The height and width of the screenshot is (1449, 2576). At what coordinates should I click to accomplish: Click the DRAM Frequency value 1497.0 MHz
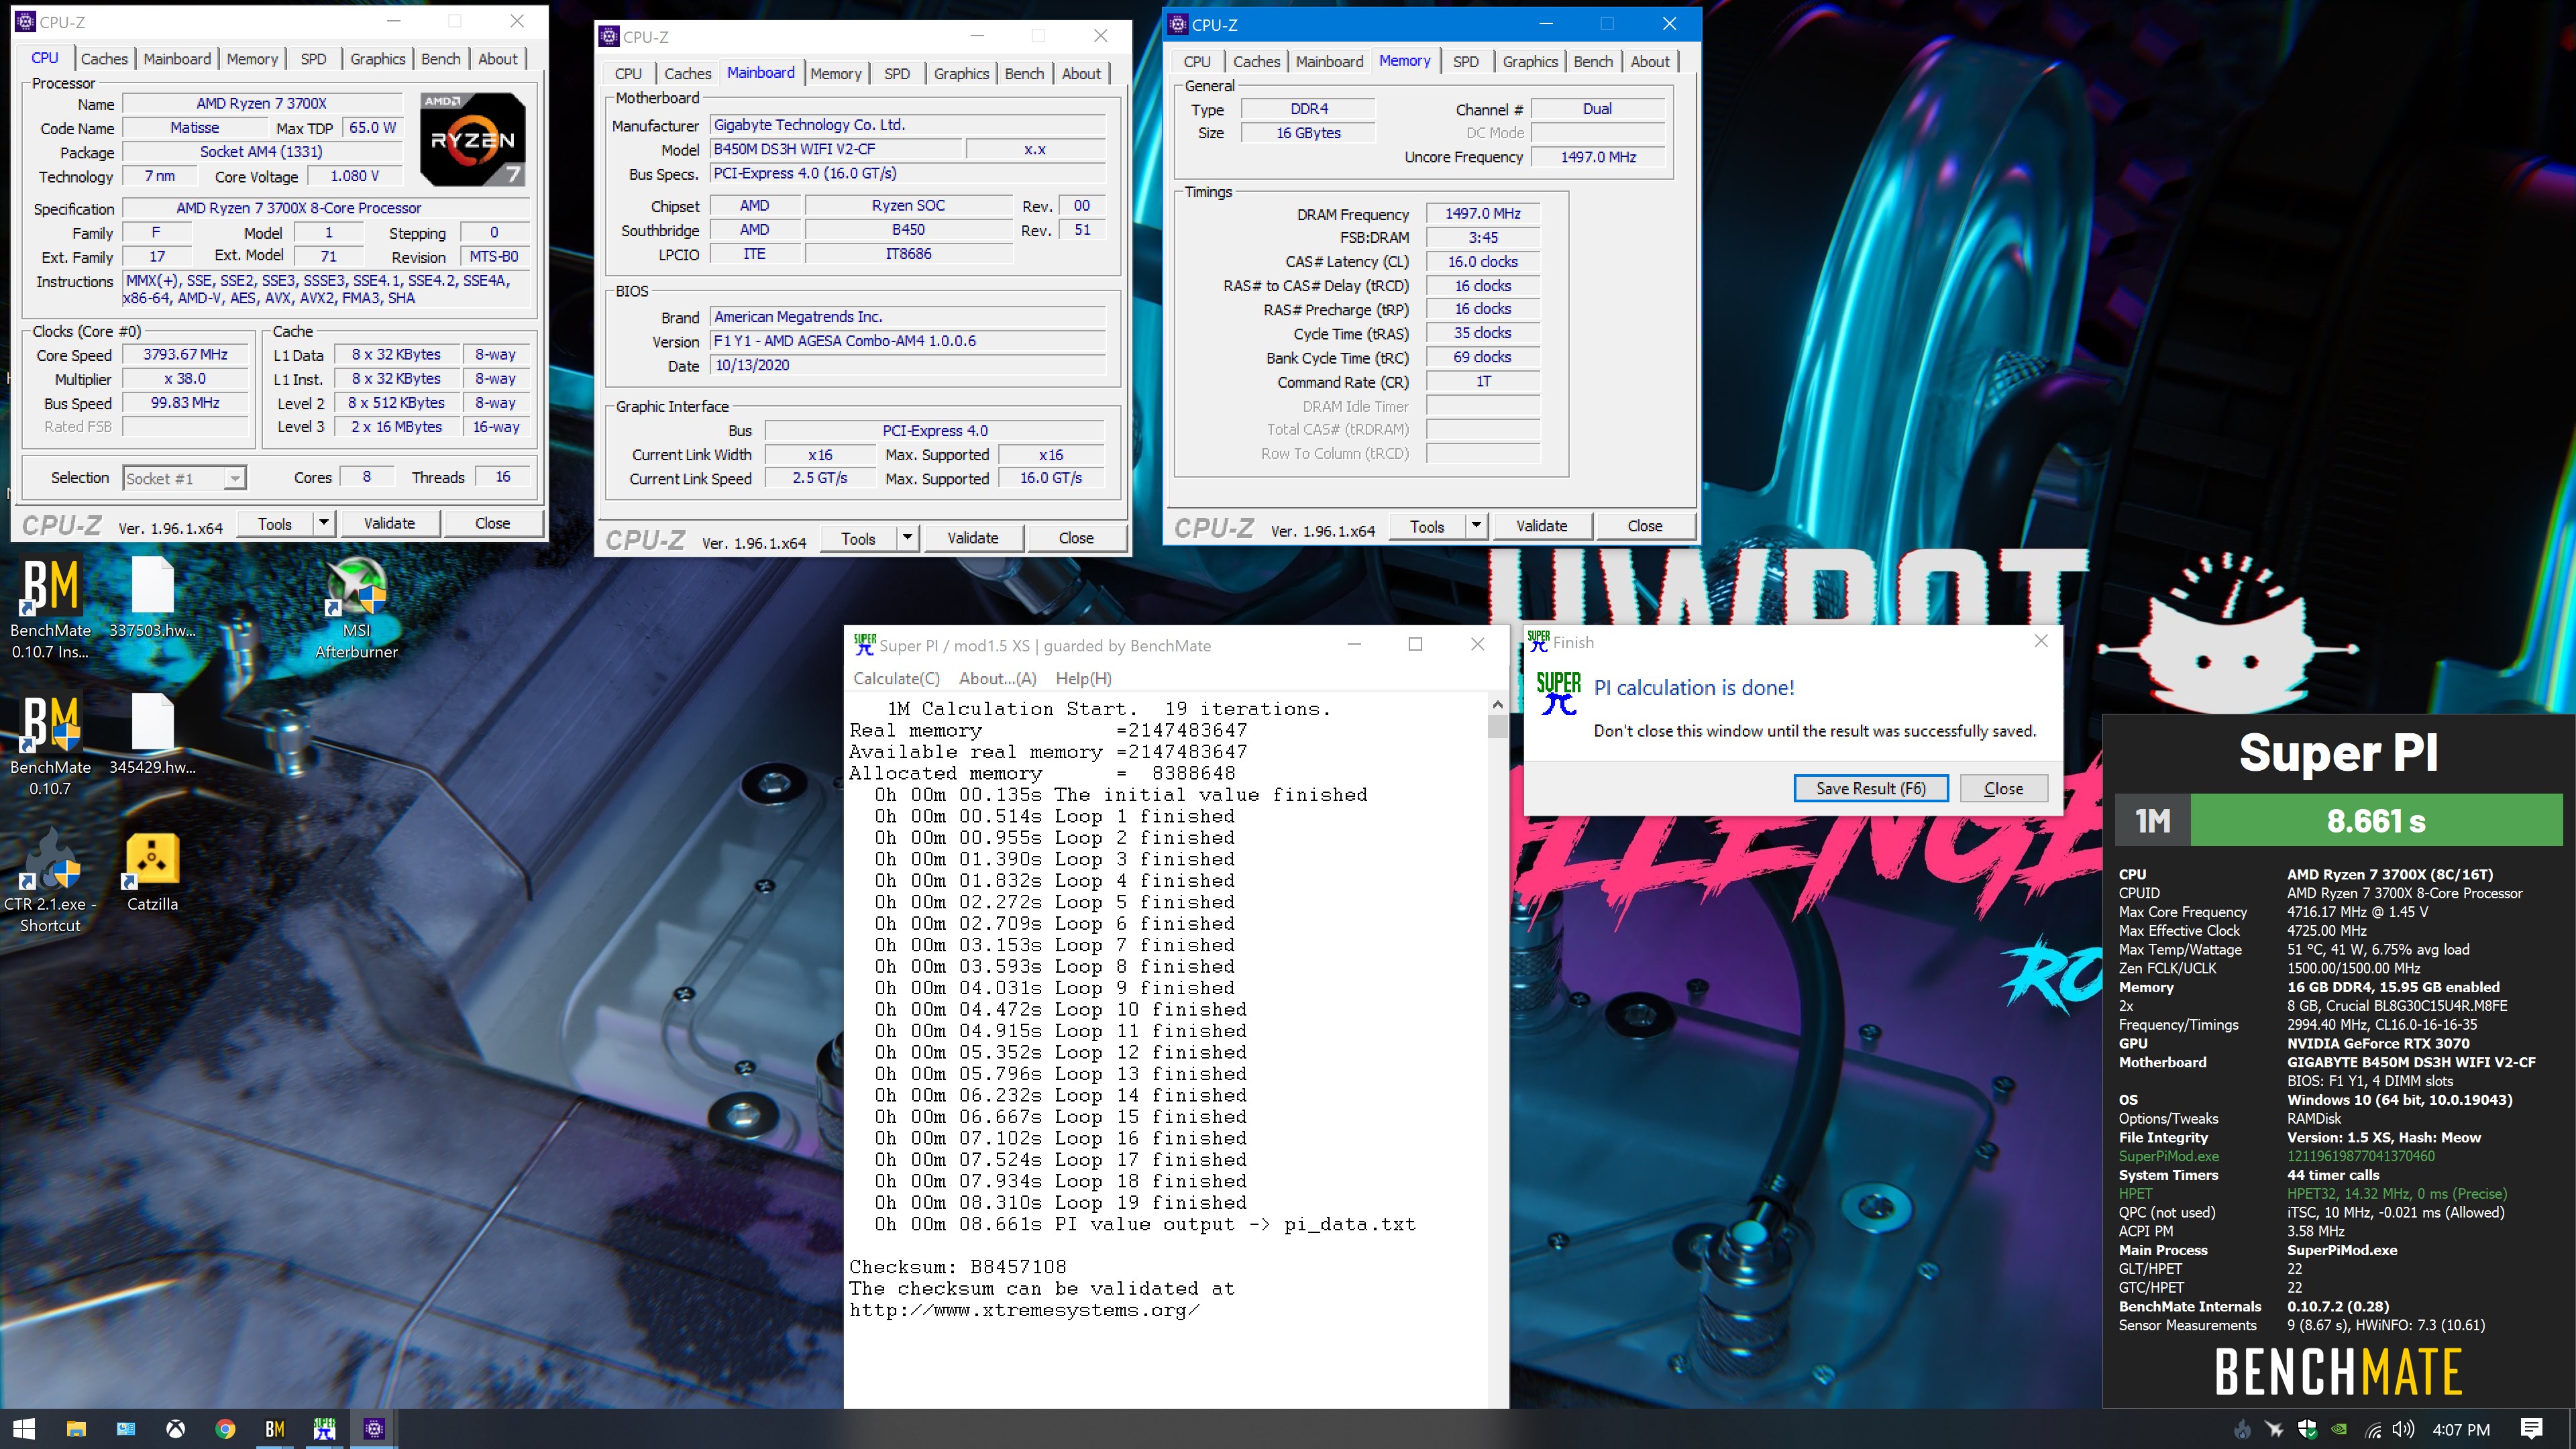[x=1482, y=213]
